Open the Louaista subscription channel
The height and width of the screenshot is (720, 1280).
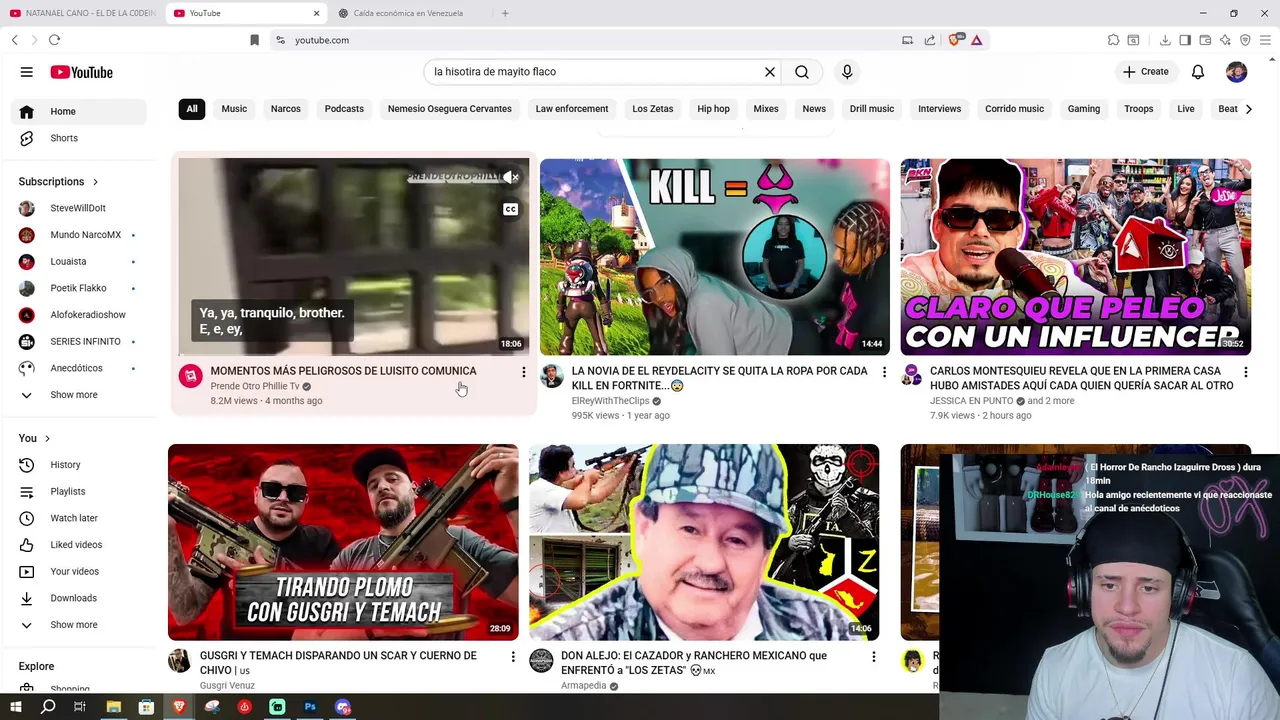click(79, 261)
